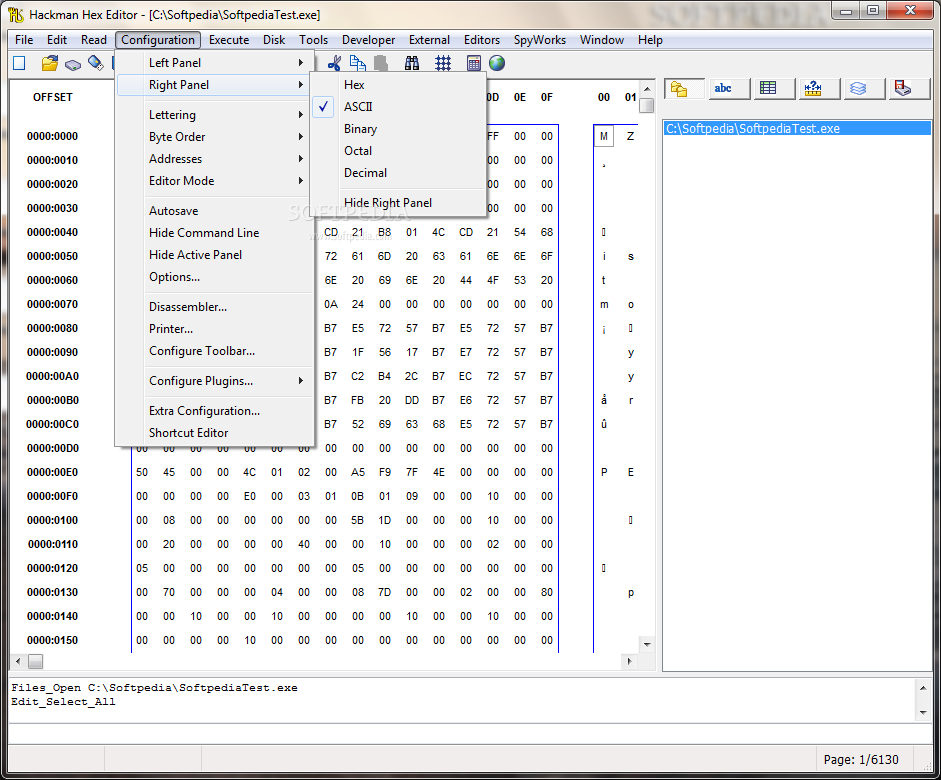
Task: Click the hex editor vertical scrollbar thumb
Action: tap(646, 106)
